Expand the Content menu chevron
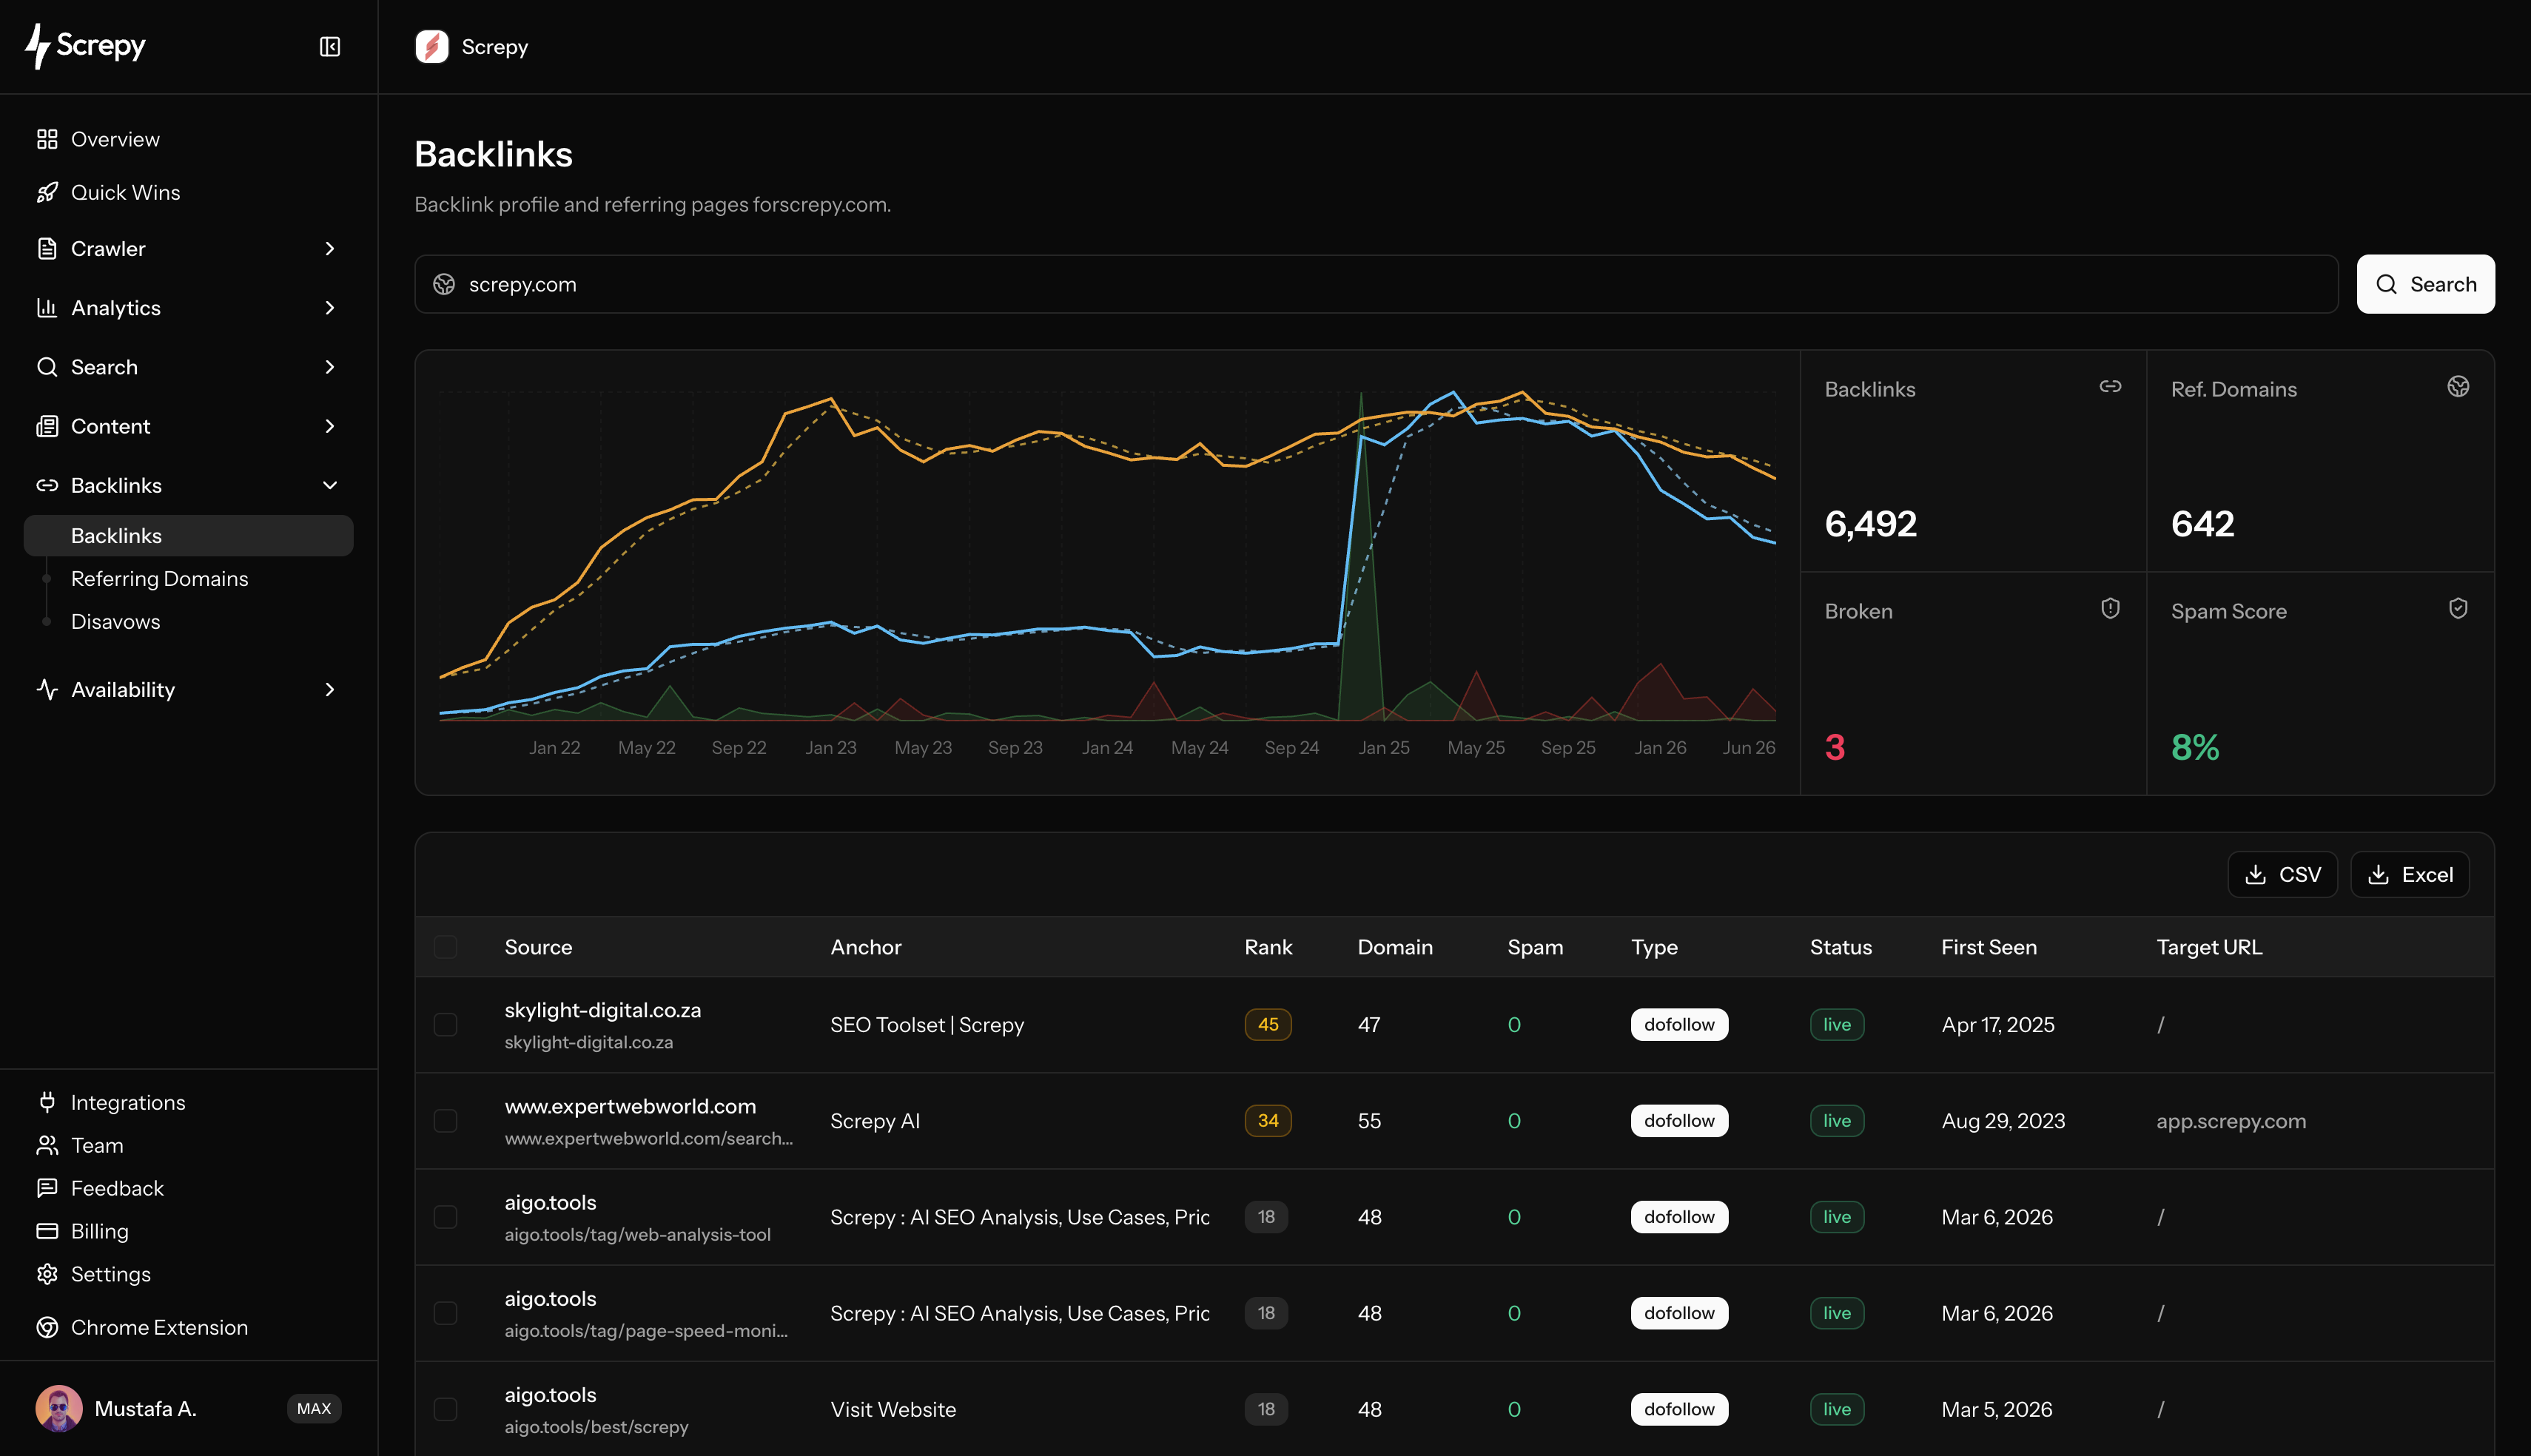 tap(330, 426)
